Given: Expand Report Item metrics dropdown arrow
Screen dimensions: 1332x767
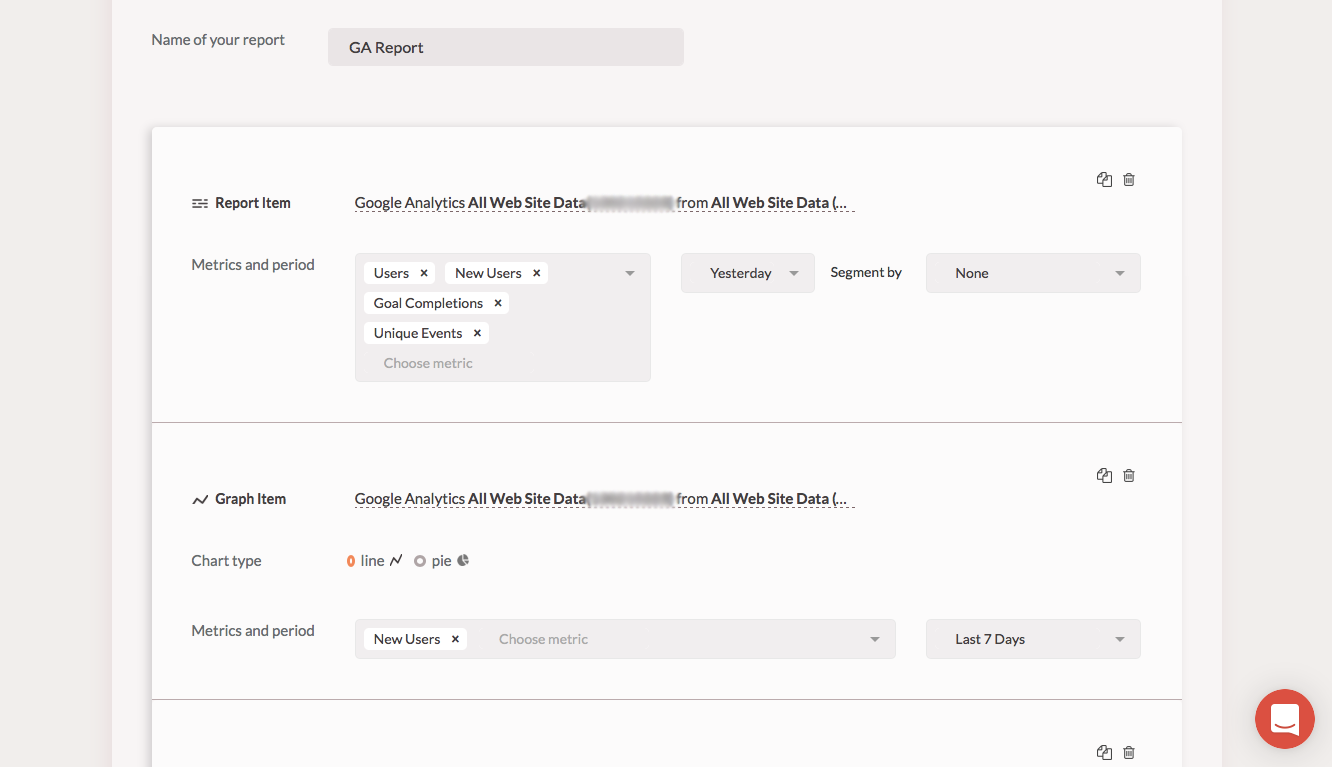Looking at the screenshot, I should tap(630, 273).
